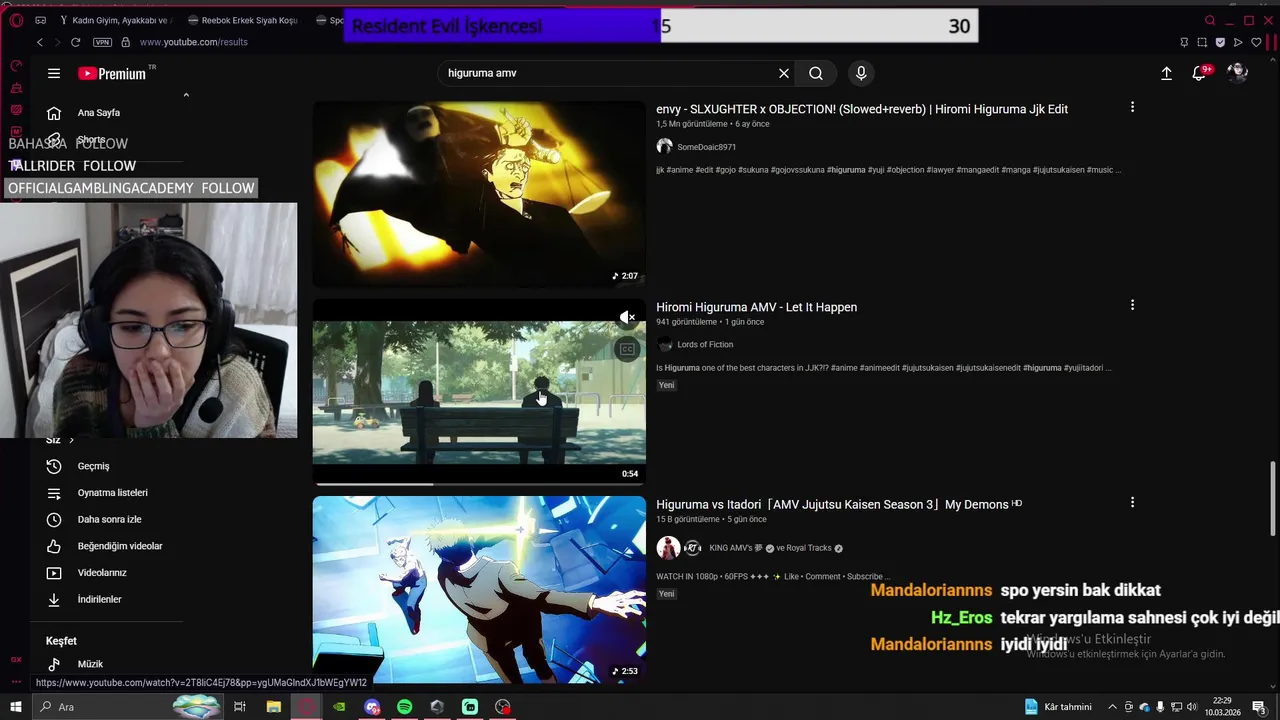Viewport: 1280px width, 720px height.
Task: Open File Explorer from the taskbar
Action: click(273, 707)
